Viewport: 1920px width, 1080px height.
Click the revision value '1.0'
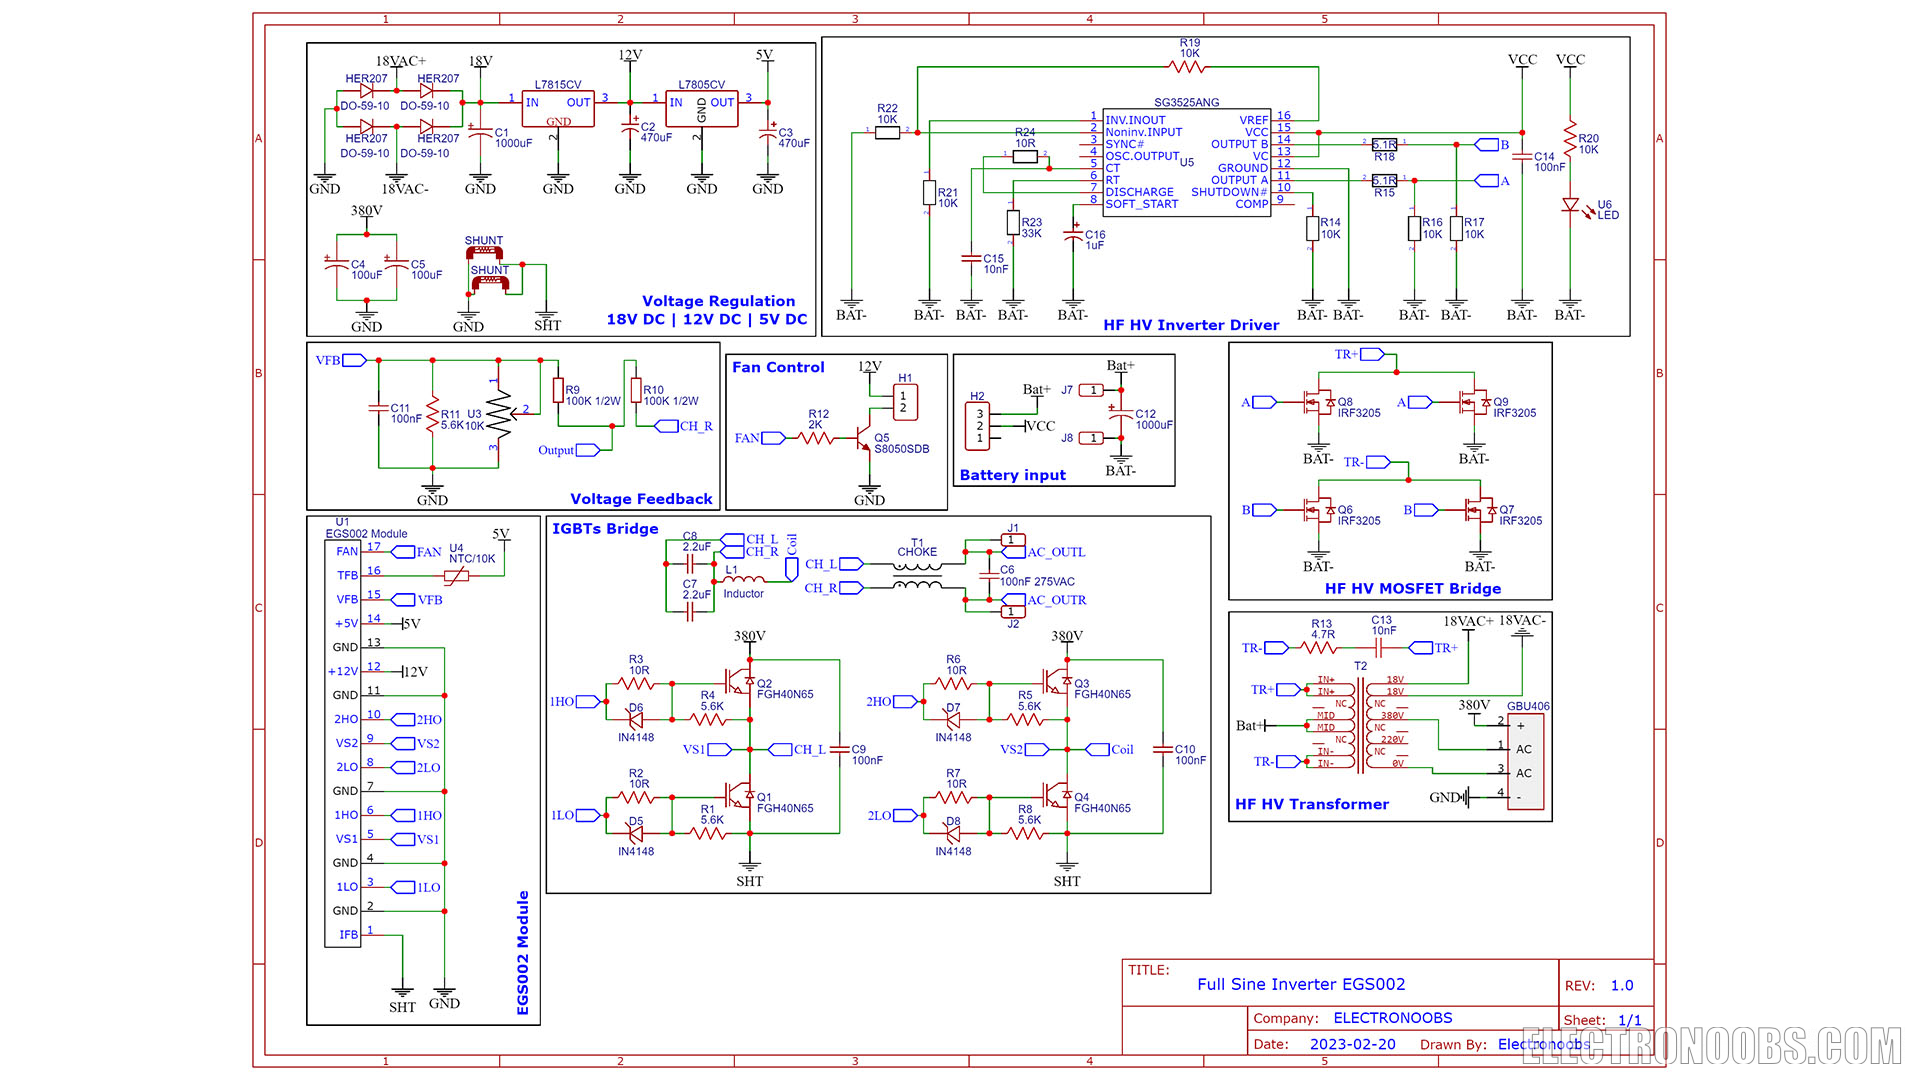click(x=1622, y=985)
